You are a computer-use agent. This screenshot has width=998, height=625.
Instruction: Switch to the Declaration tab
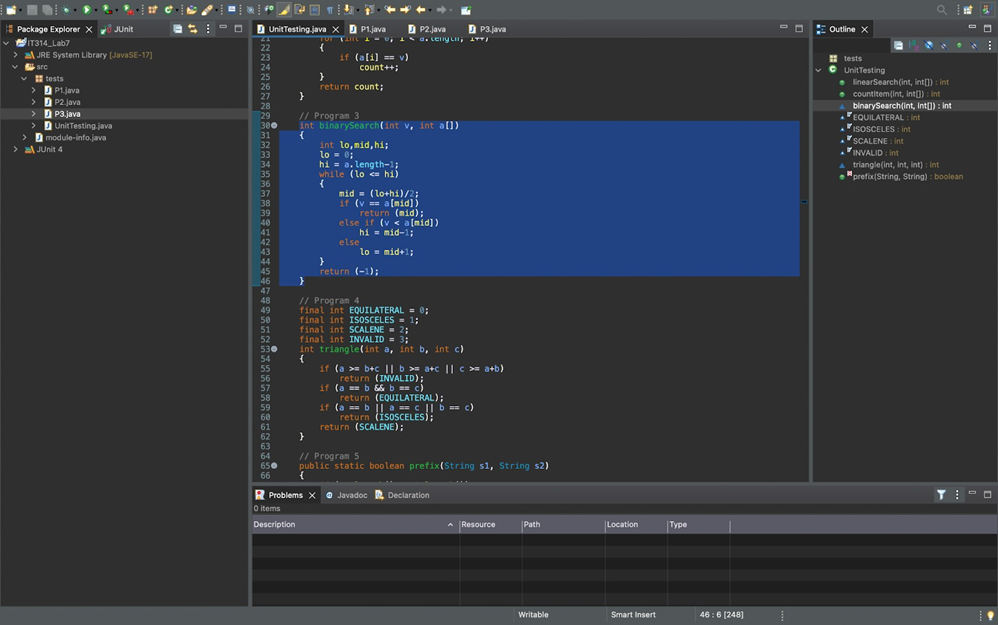click(402, 495)
